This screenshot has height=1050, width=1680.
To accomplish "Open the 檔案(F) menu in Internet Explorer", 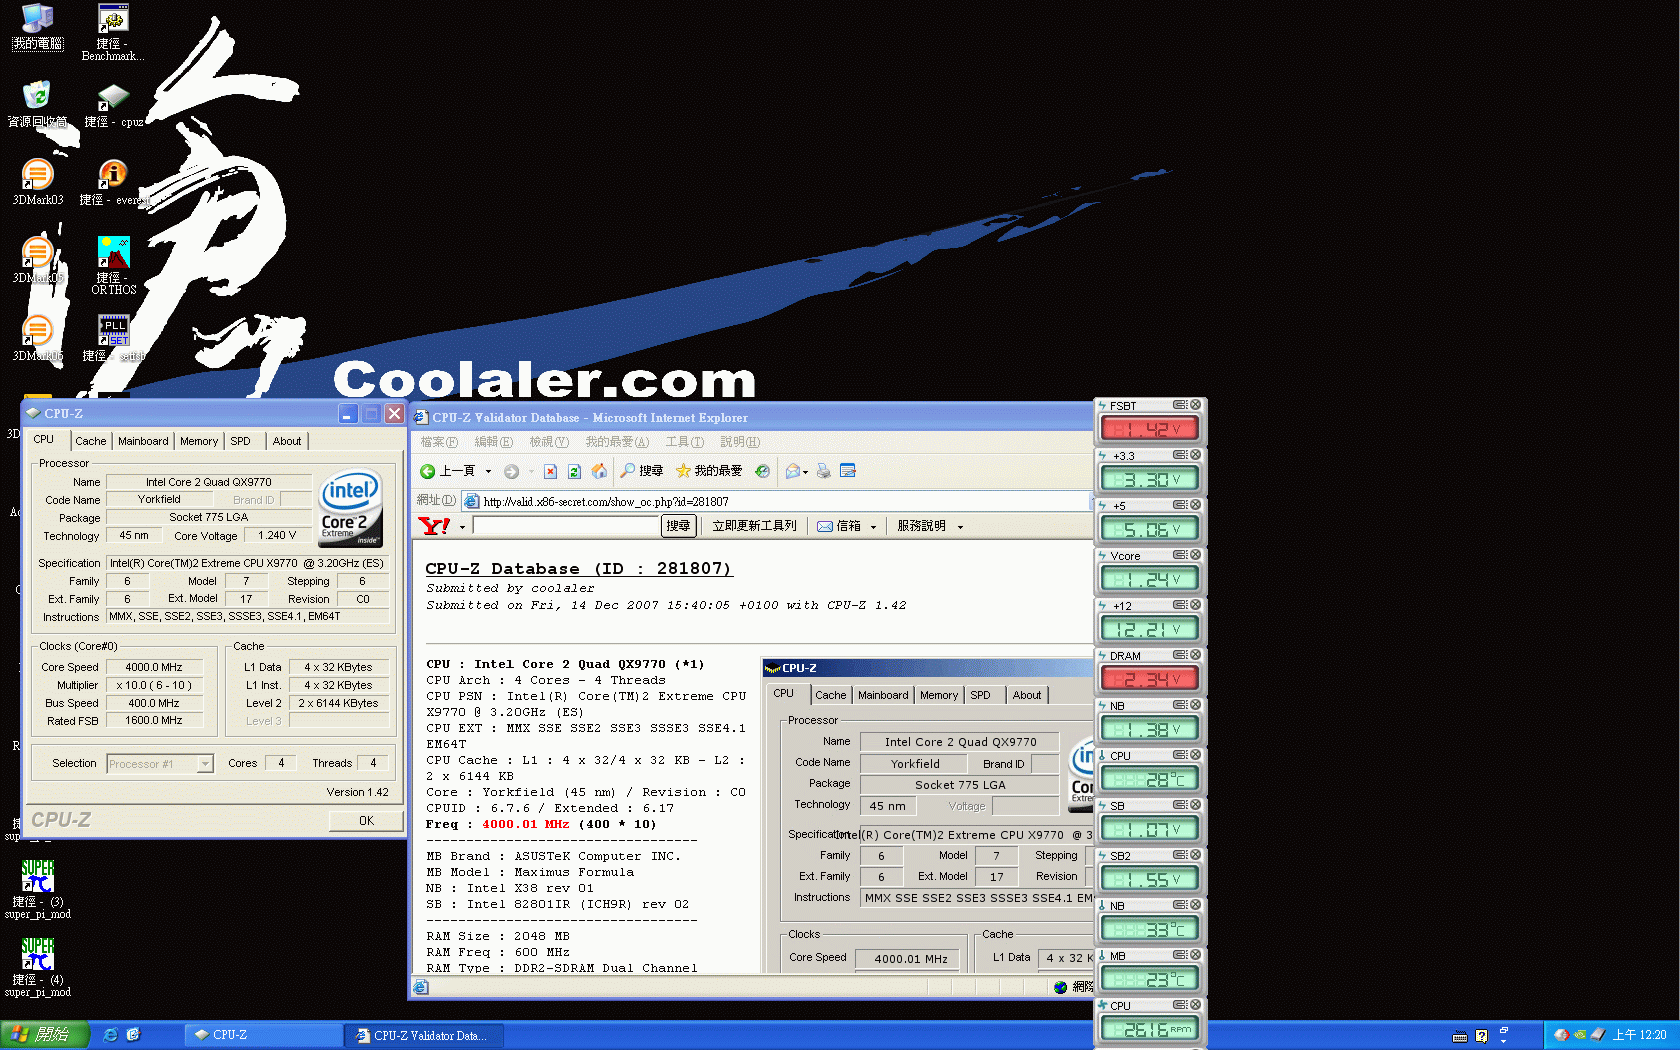I will point(439,442).
